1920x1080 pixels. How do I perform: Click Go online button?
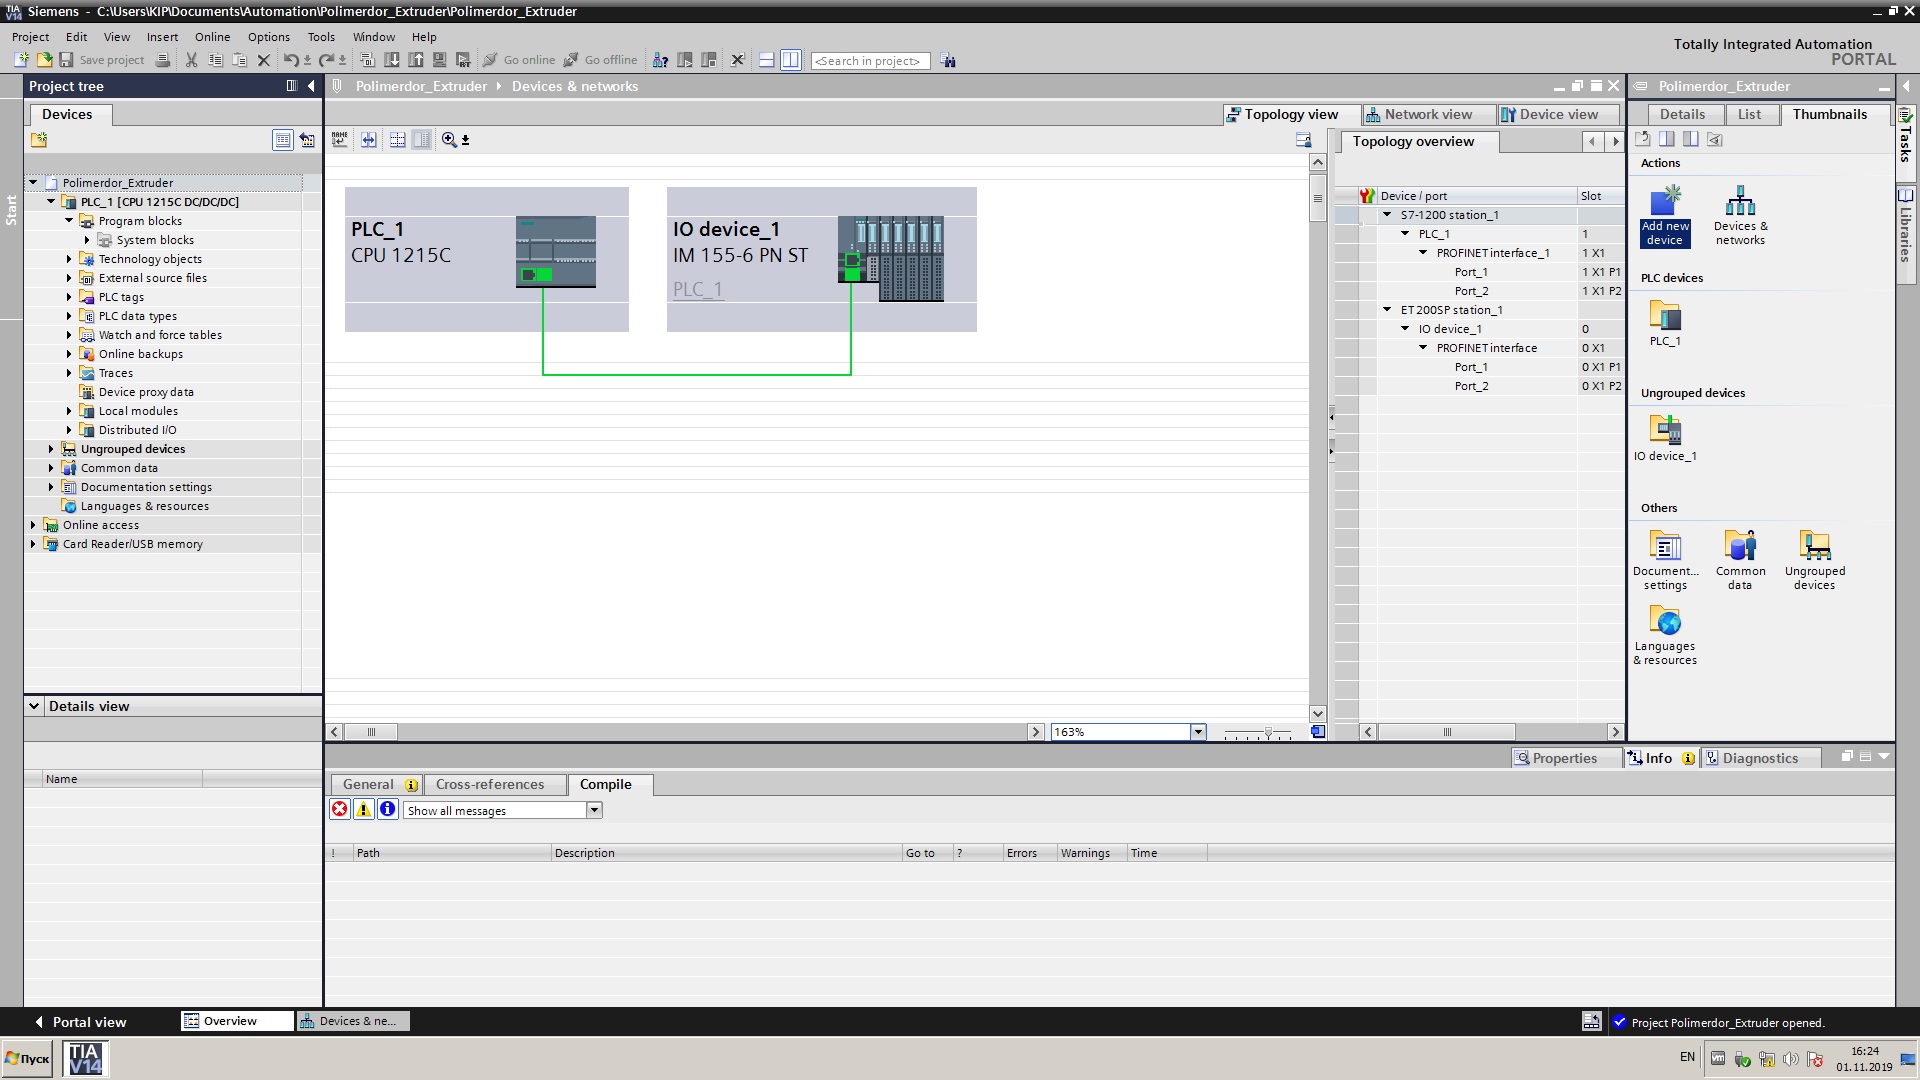(x=519, y=60)
